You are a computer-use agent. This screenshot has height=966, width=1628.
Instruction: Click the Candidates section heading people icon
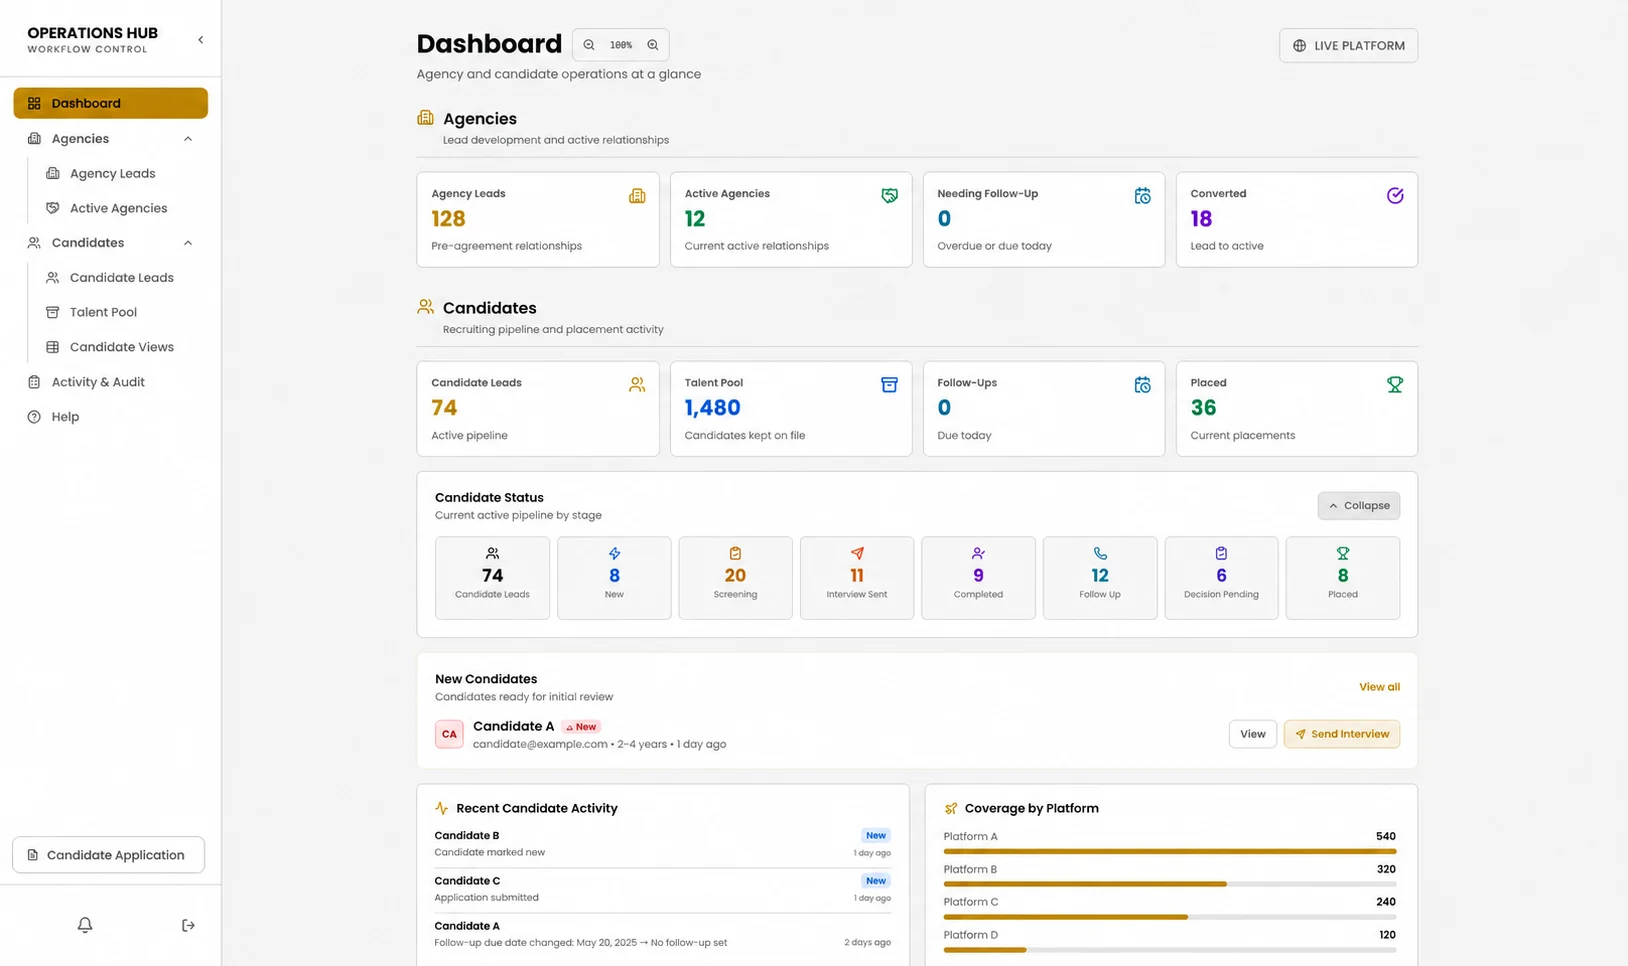pos(426,307)
